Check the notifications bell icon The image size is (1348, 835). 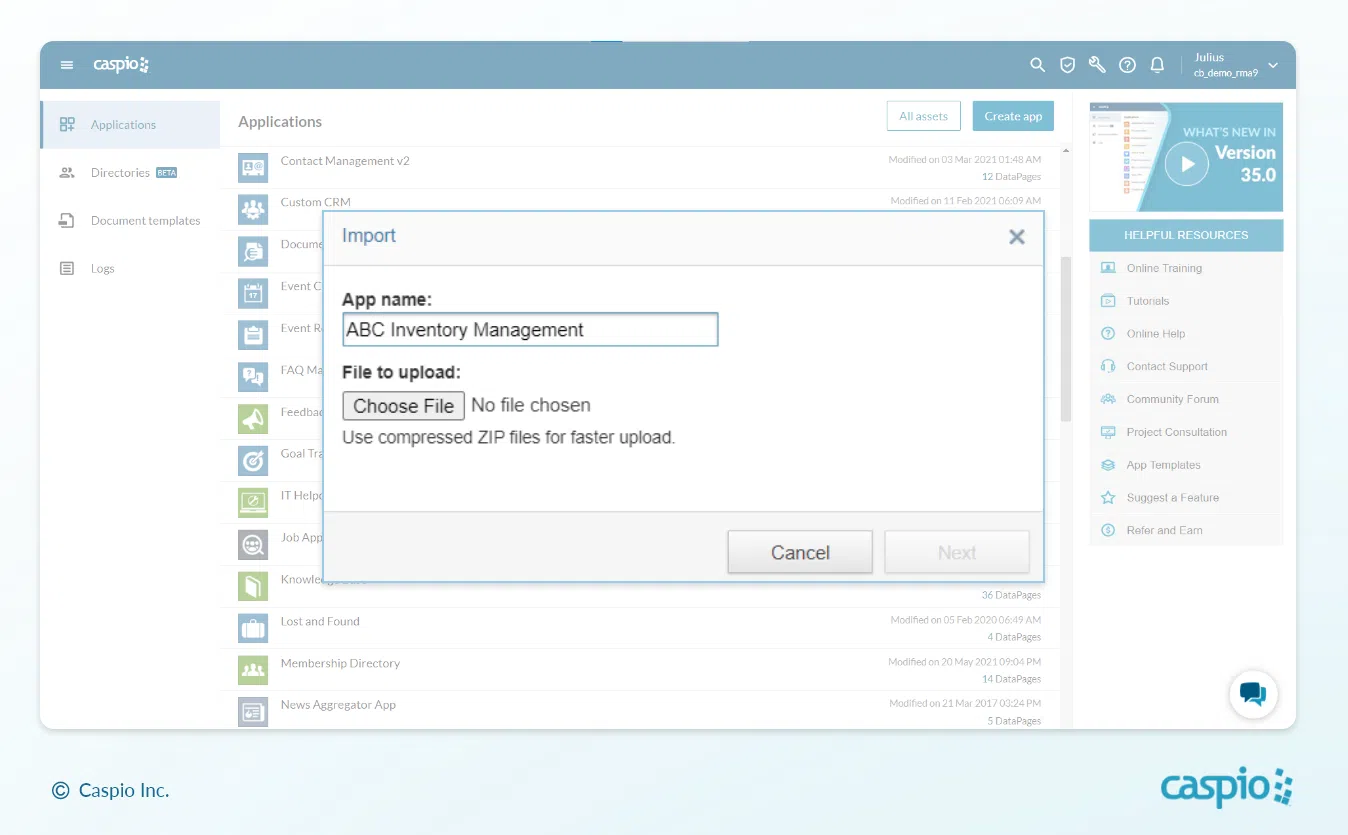pyautogui.click(x=1157, y=65)
